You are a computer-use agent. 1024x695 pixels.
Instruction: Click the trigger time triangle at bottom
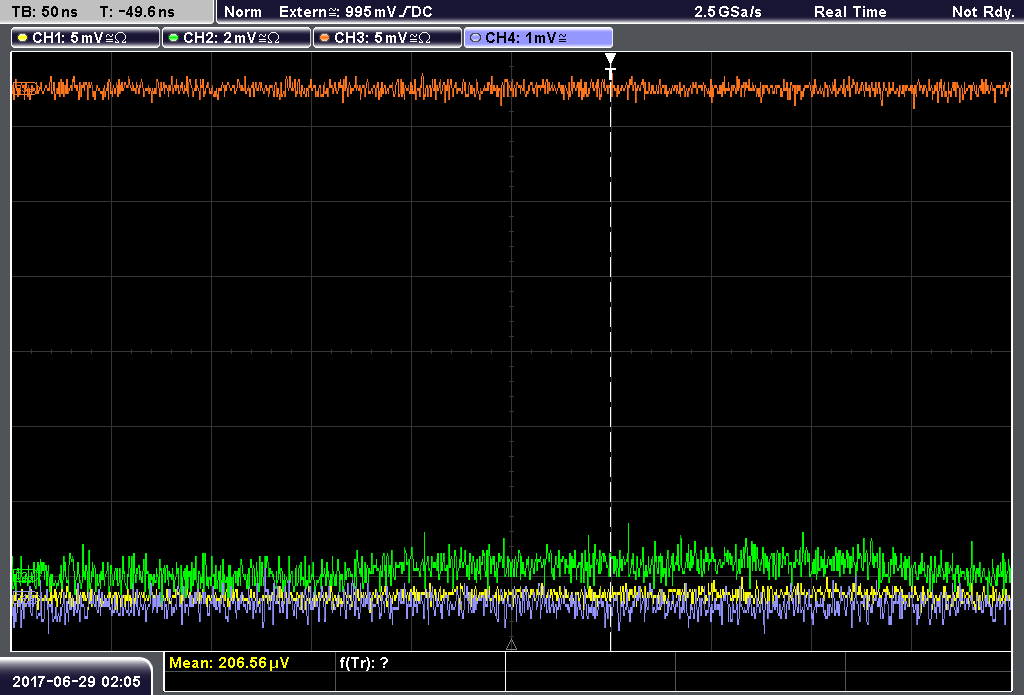(511, 645)
